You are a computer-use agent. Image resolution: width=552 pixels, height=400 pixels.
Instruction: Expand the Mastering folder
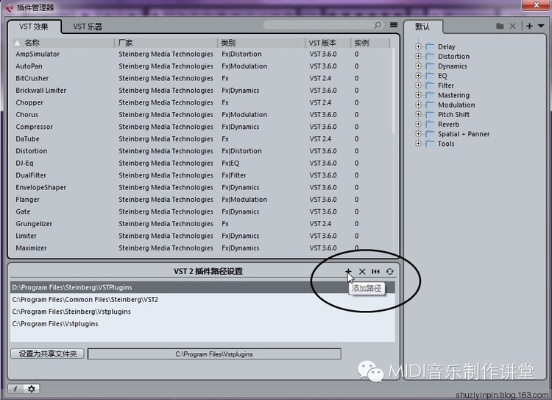click(418, 95)
